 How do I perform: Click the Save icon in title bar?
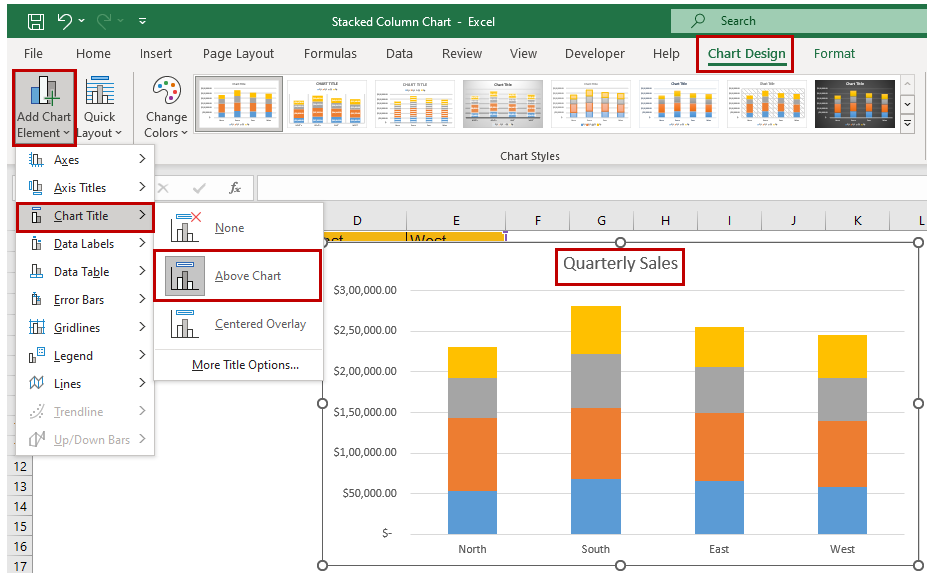(x=36, y=22)
